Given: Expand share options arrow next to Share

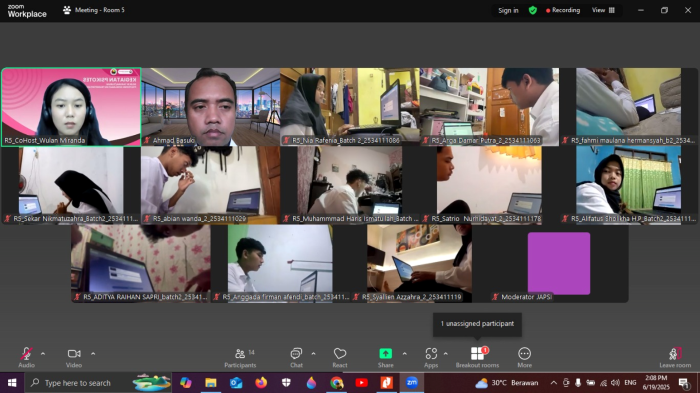Looking at the screenshot, I should [404, 354].
